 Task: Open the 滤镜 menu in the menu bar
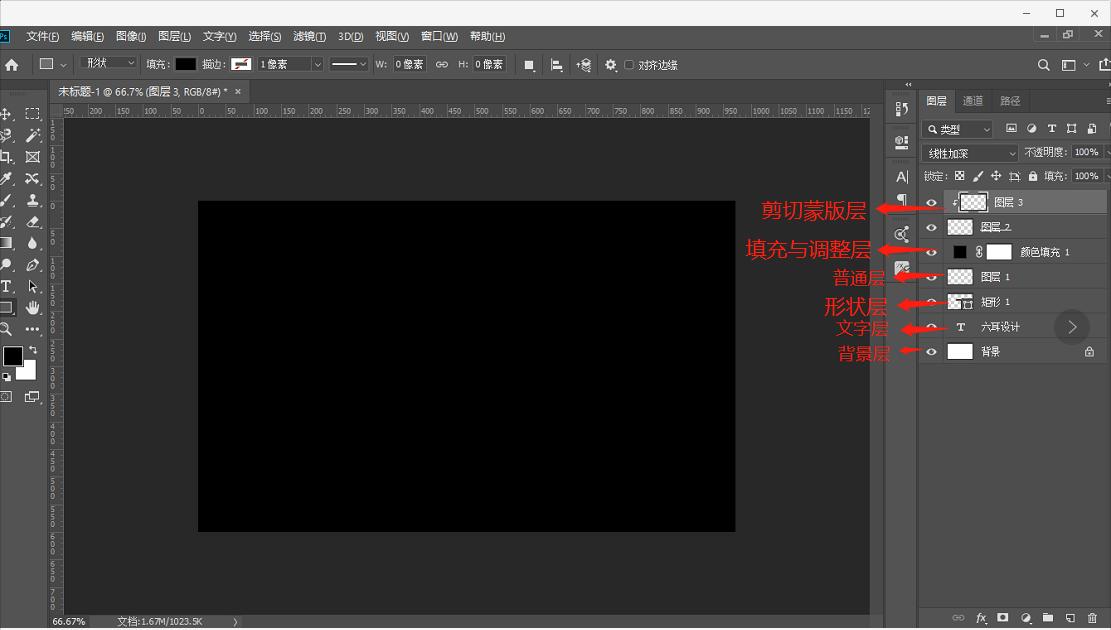tap(310, 36)
